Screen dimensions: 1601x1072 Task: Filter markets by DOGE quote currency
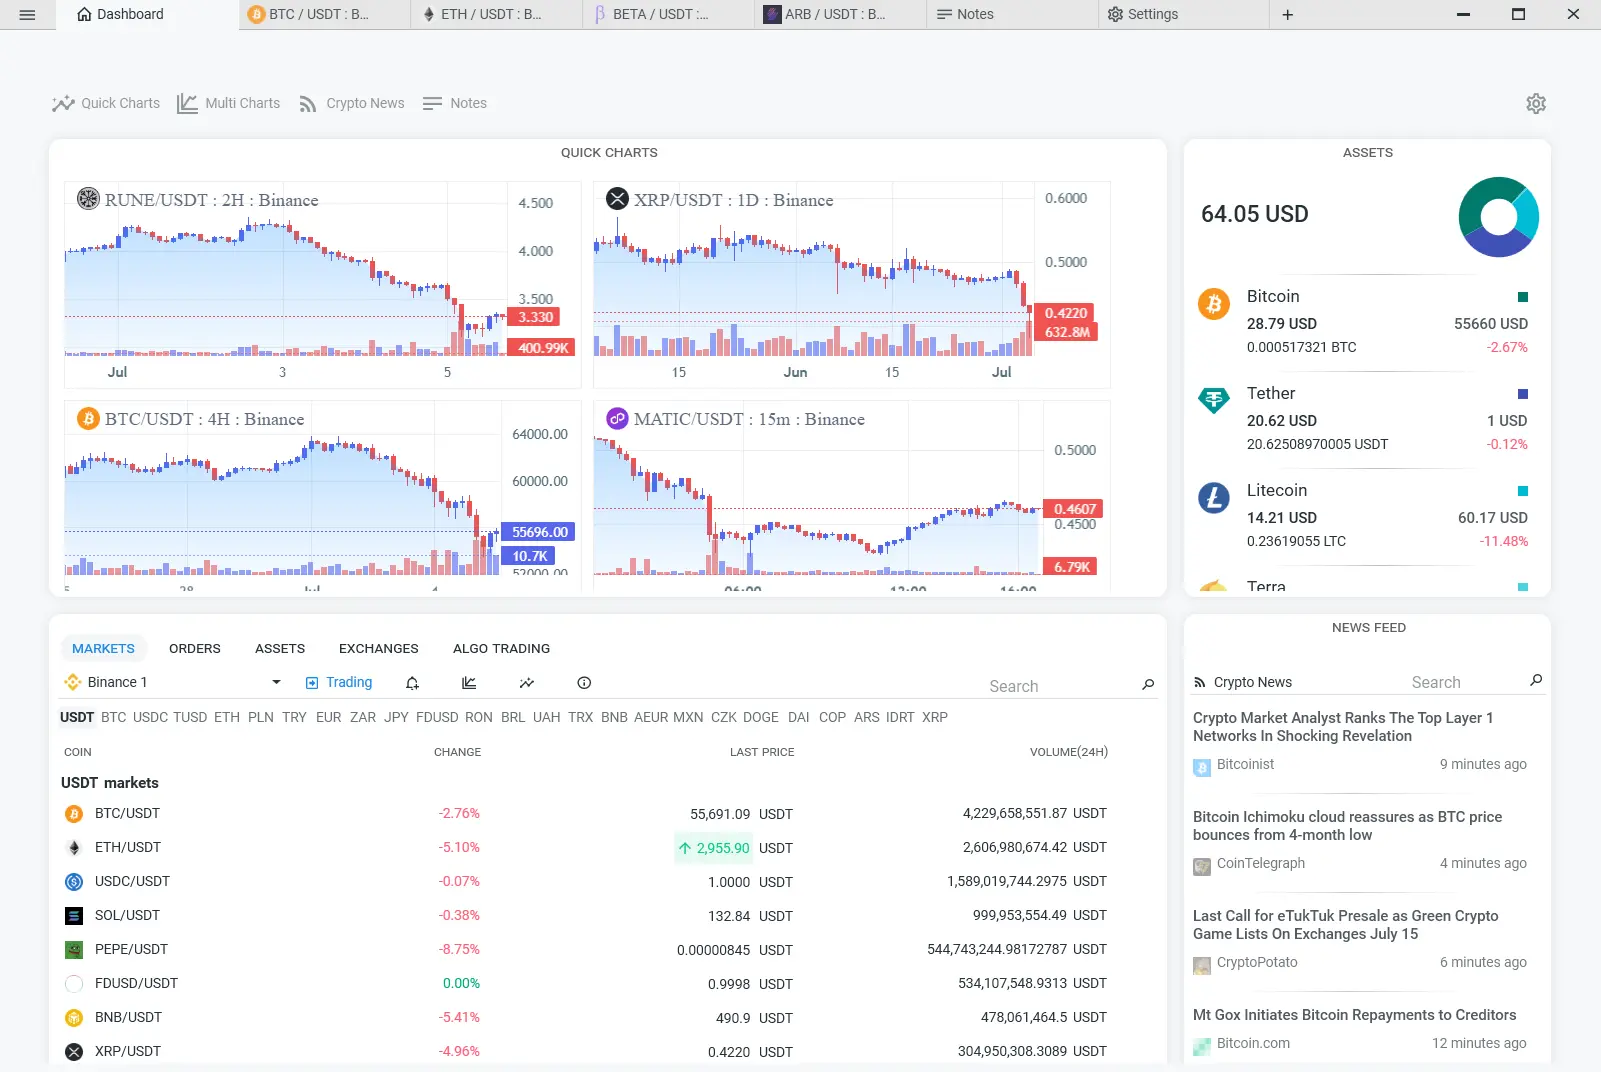pos(761,718)
